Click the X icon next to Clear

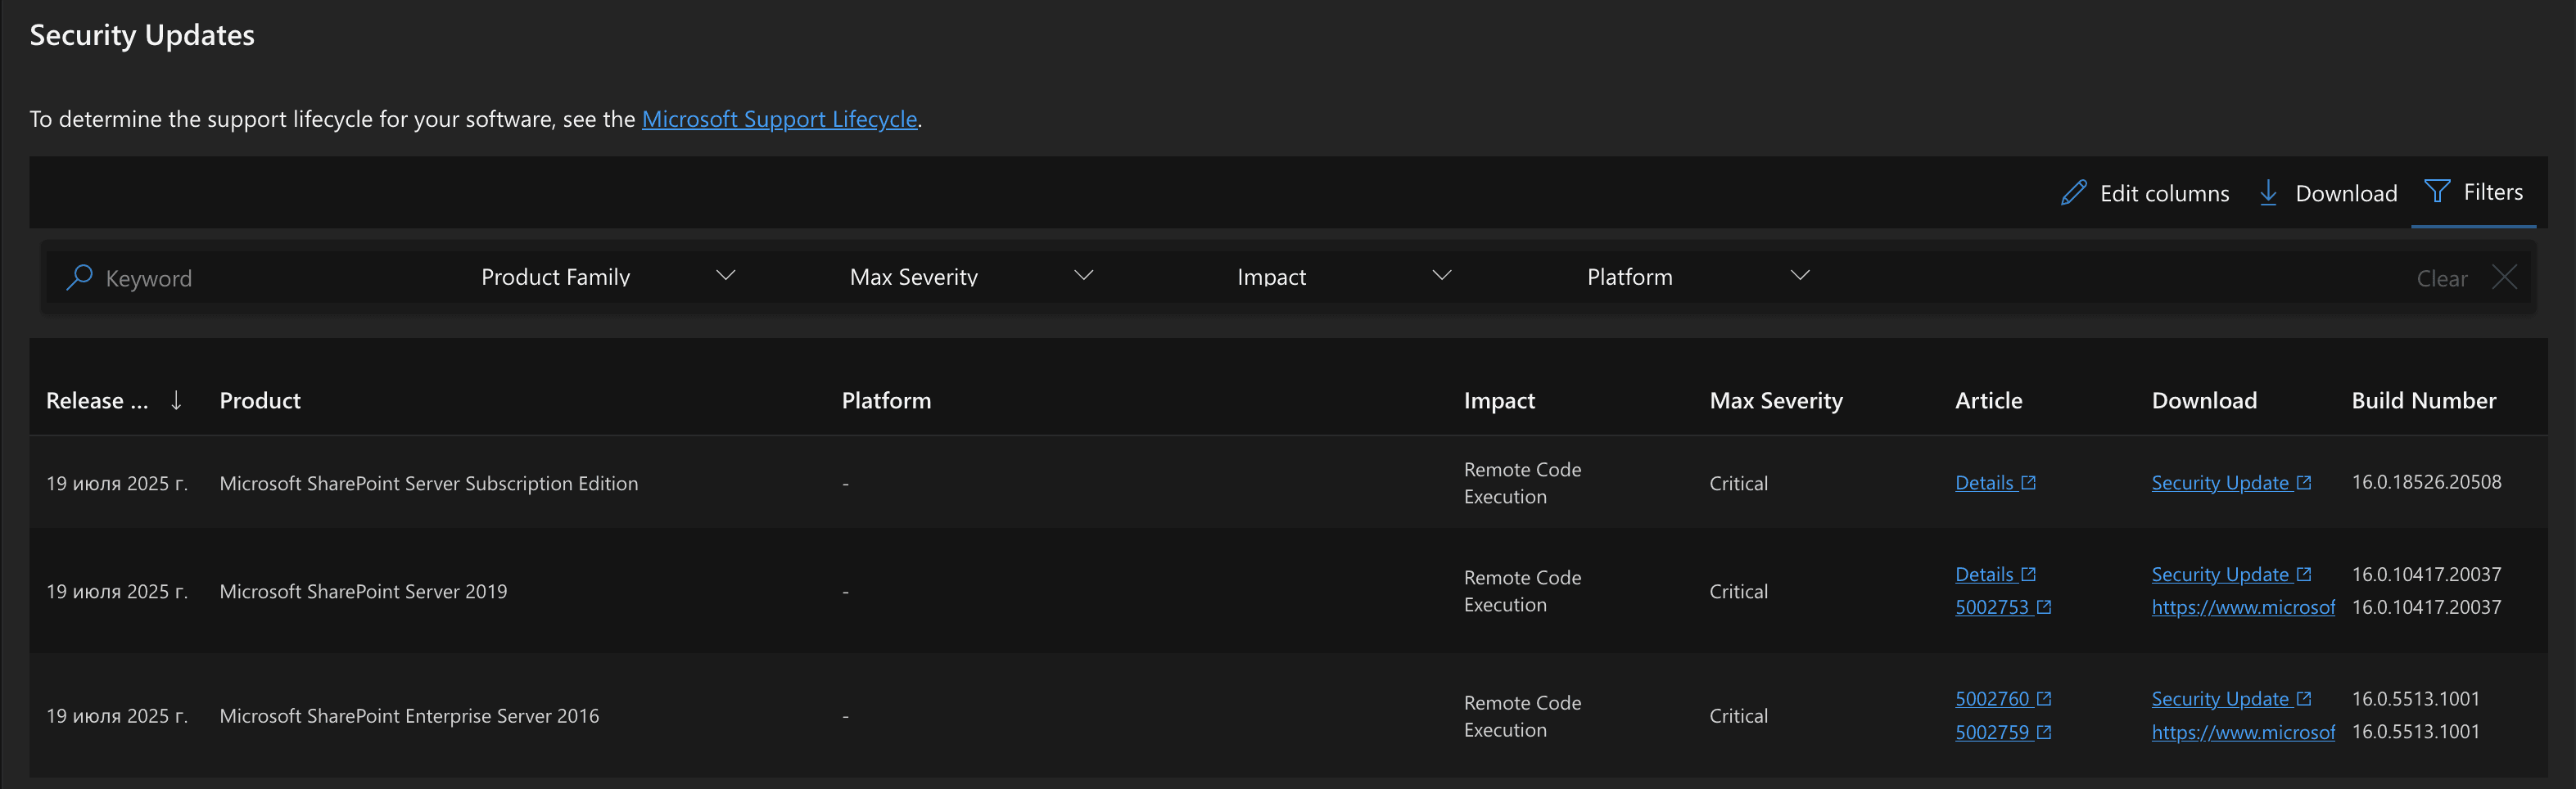tap(2504, 277)
